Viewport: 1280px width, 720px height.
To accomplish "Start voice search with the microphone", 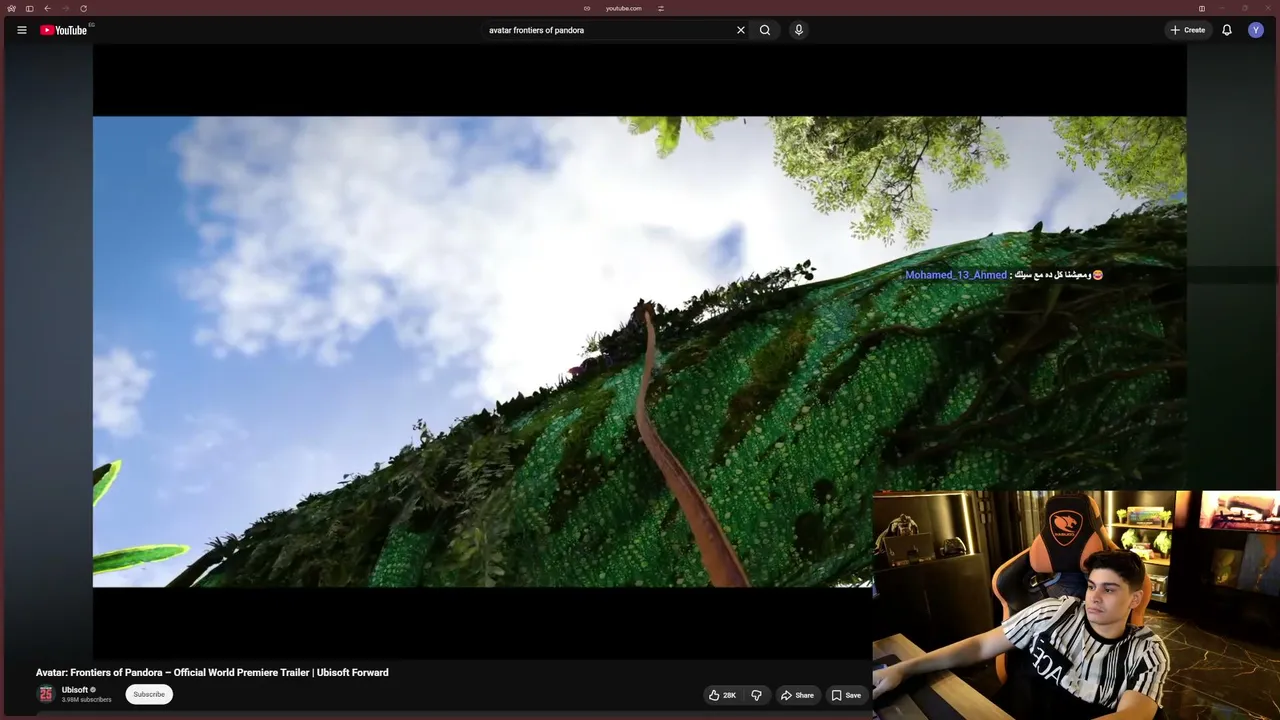I will point(798,30).
